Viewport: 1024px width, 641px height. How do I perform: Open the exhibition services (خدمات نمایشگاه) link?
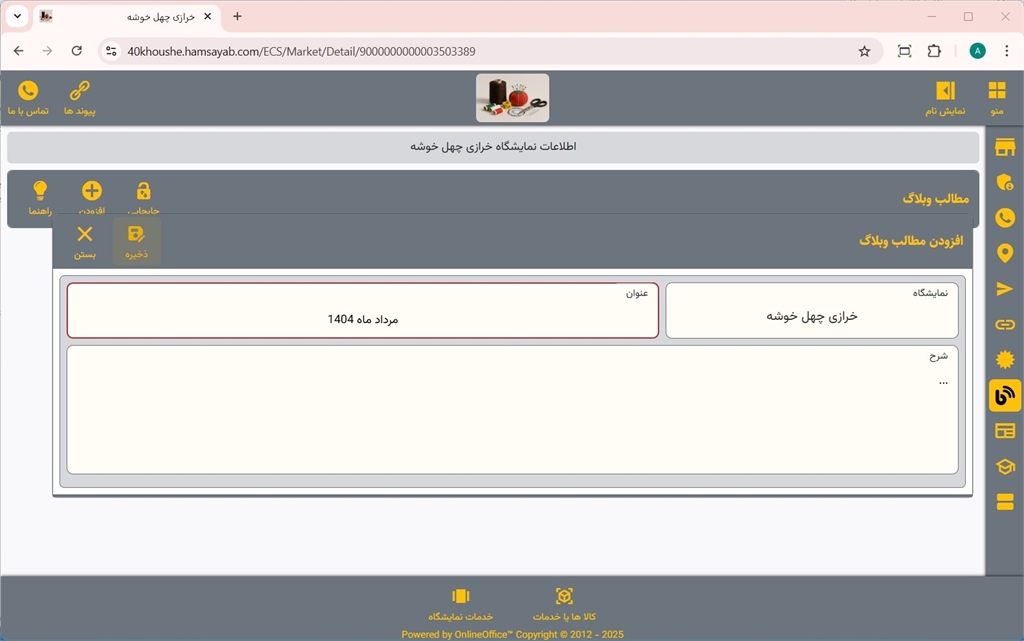461,603
